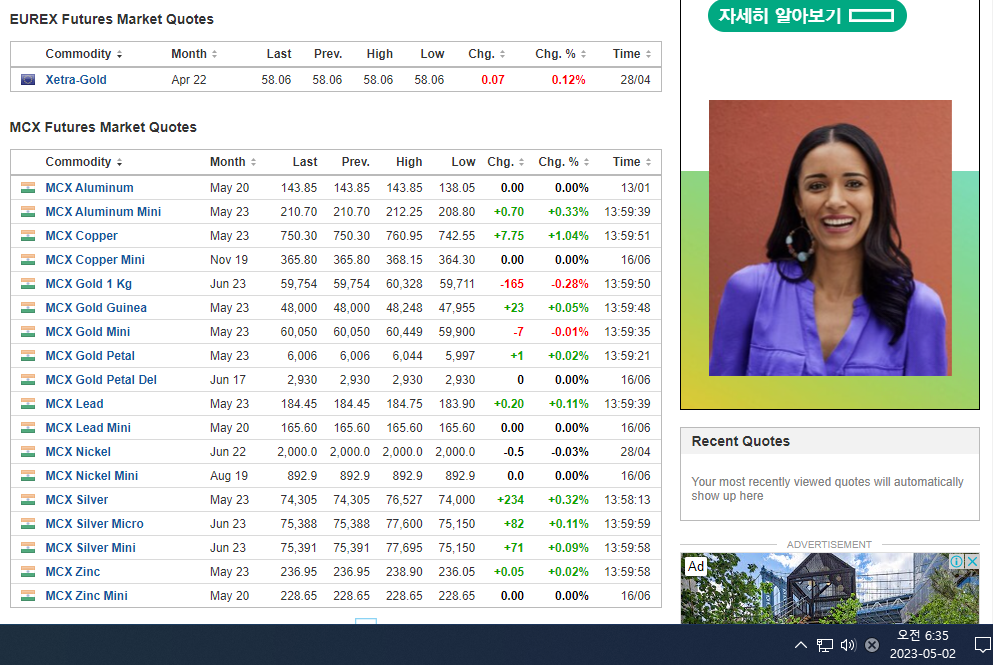Open MCX Gold Petal Del quote
The image size is (993, 665).
pyautogui.click(x=101, y=381)
